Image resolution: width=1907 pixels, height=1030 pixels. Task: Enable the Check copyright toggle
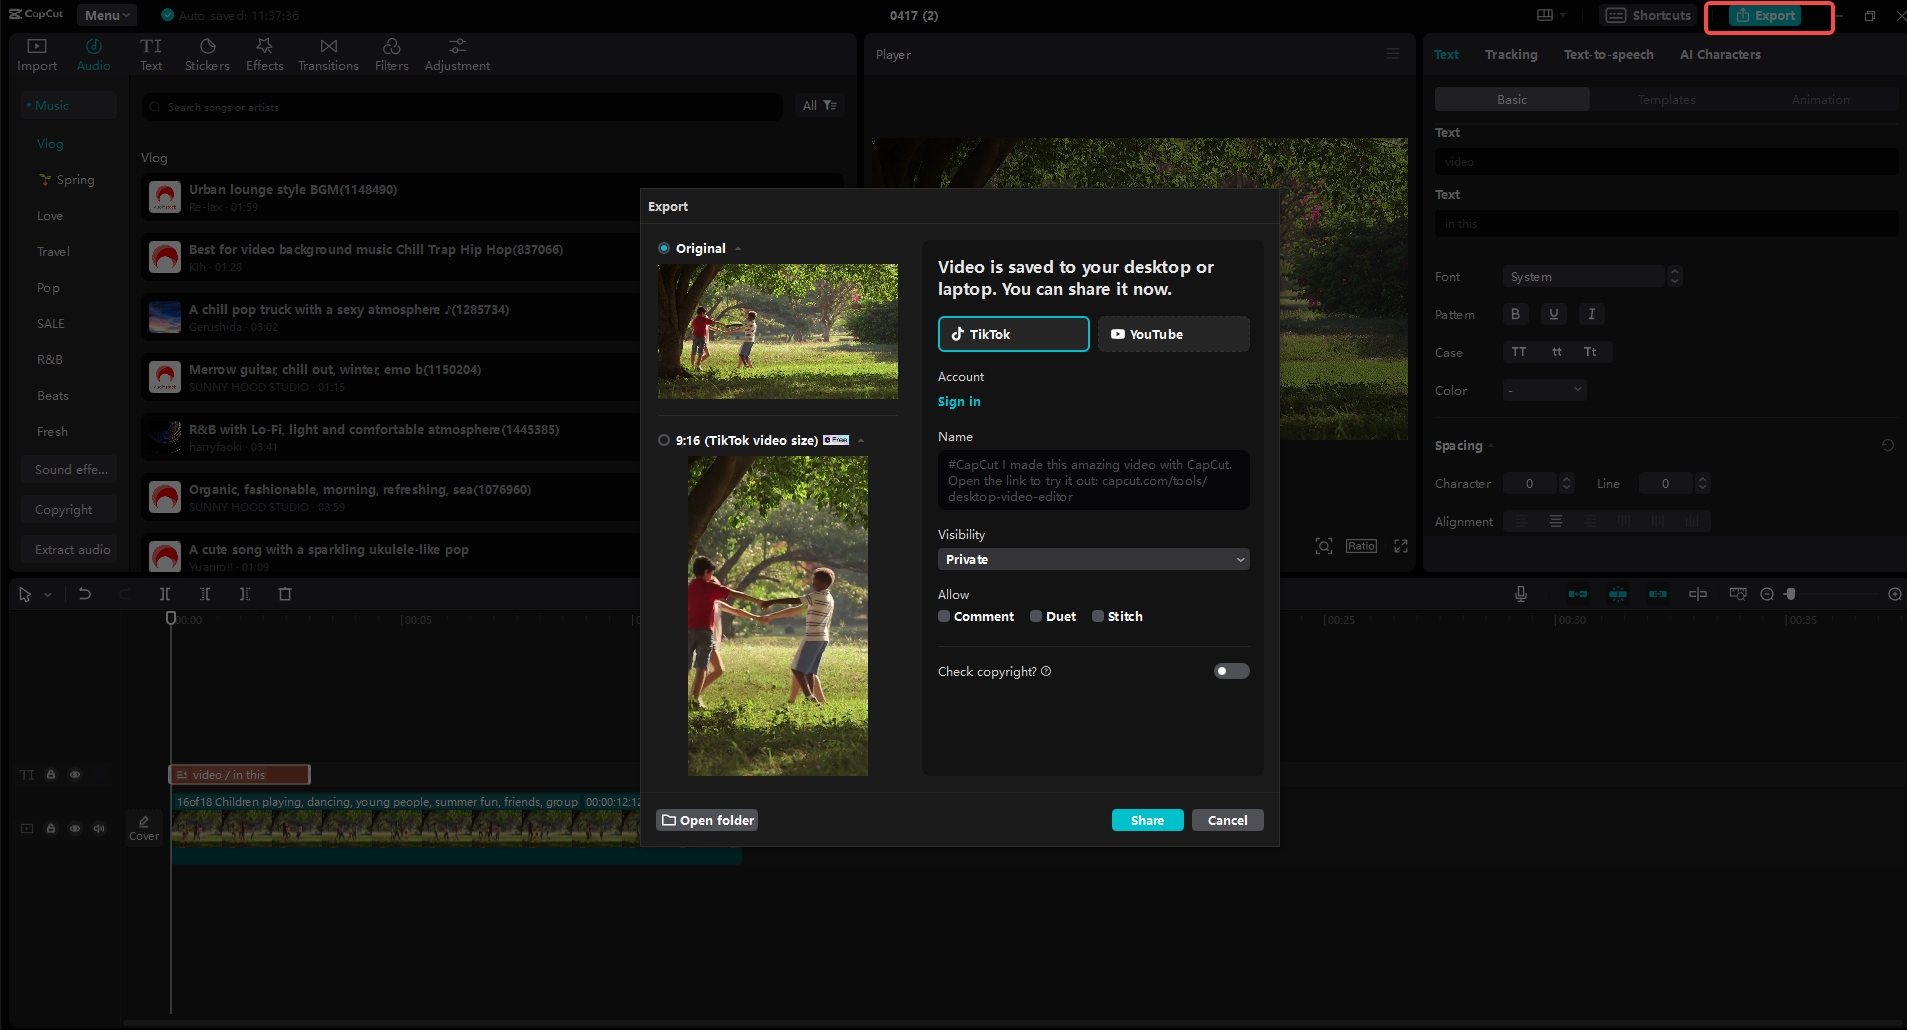pos(1231,670)
